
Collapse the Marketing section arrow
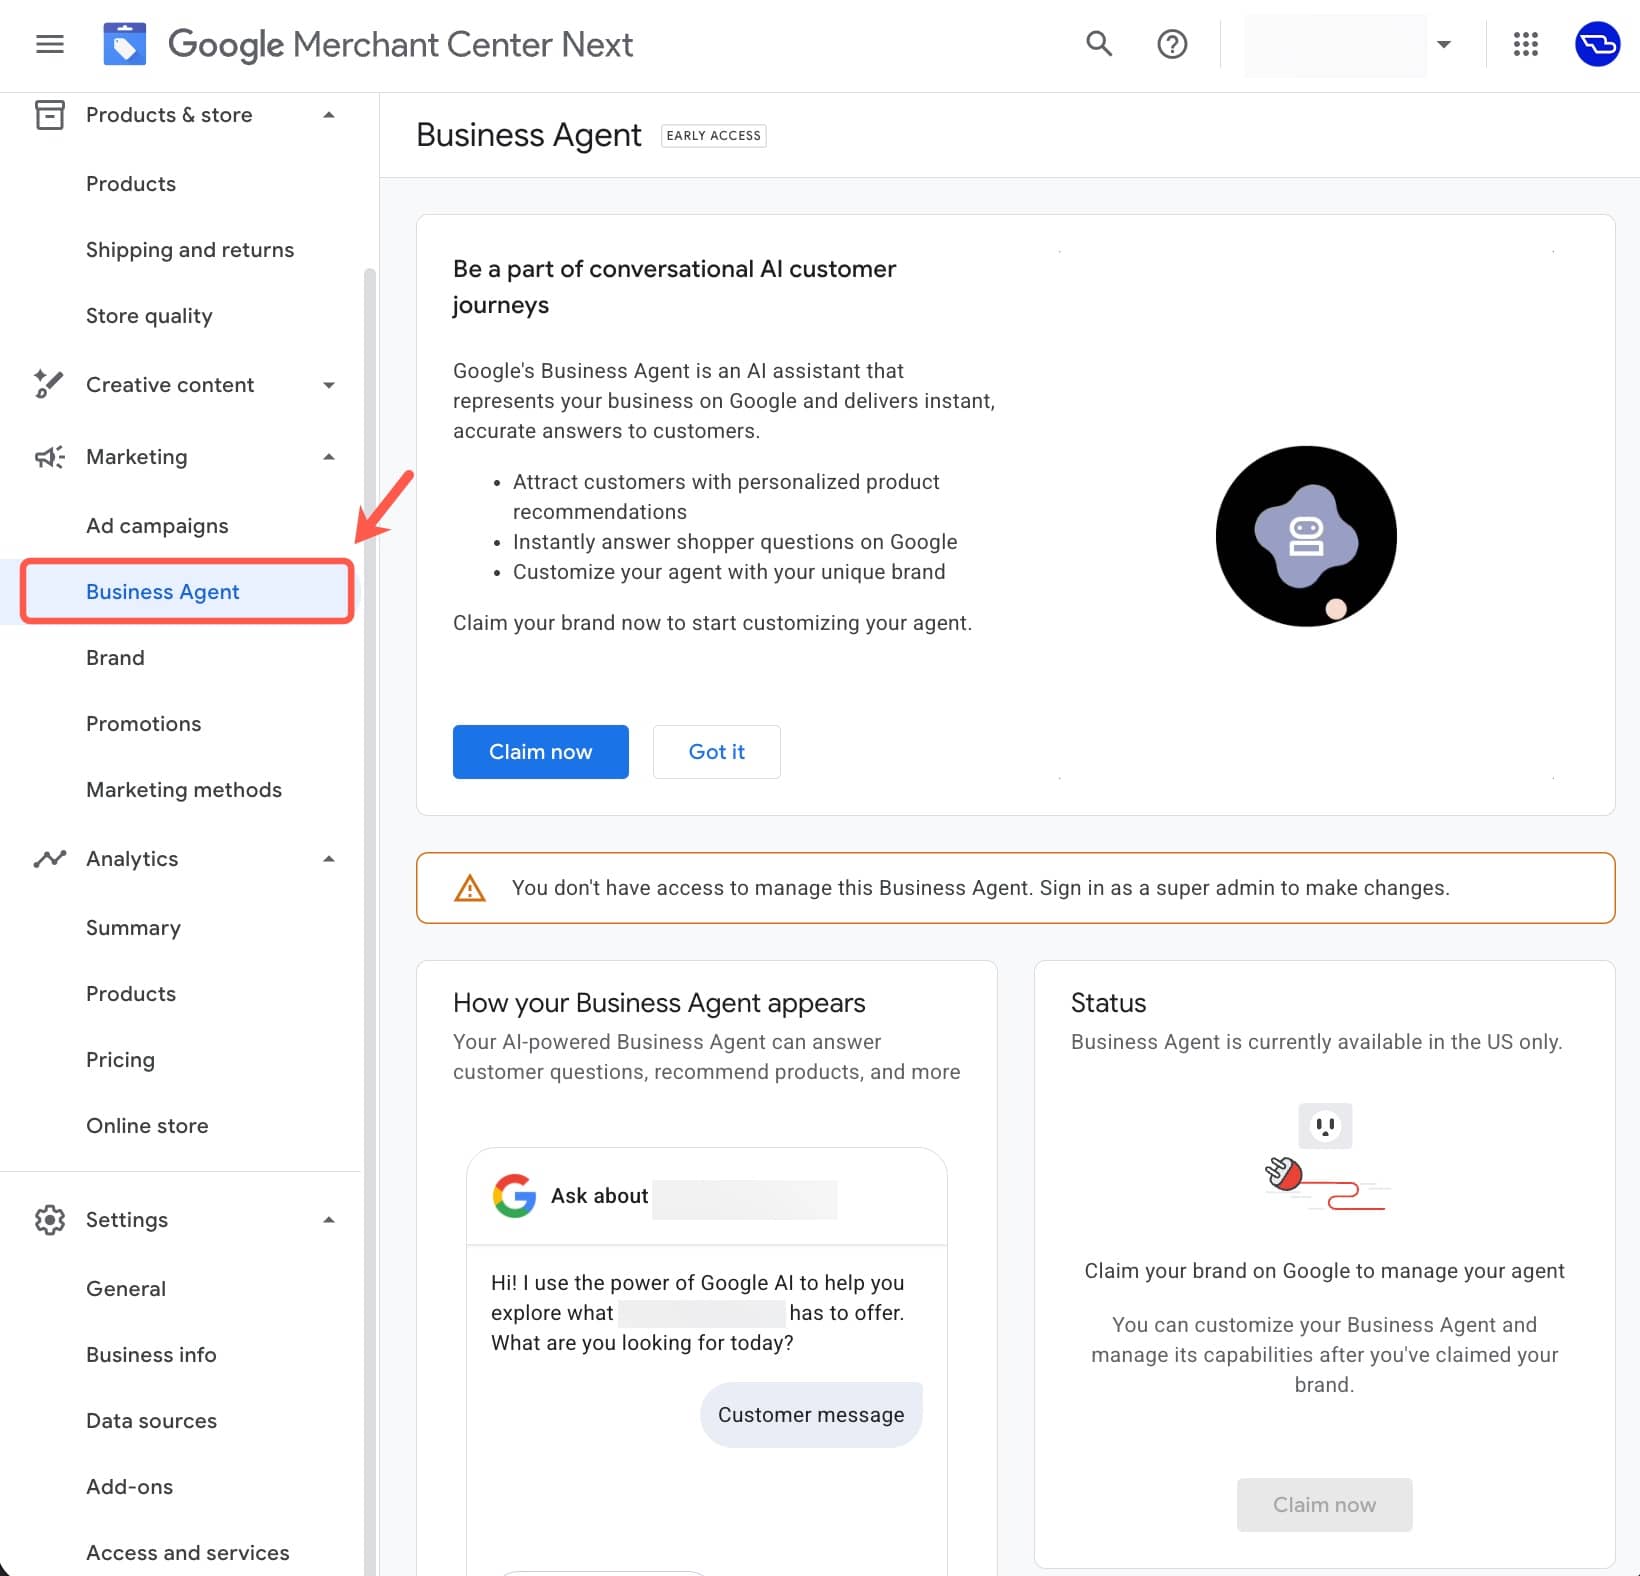[329, 457]
